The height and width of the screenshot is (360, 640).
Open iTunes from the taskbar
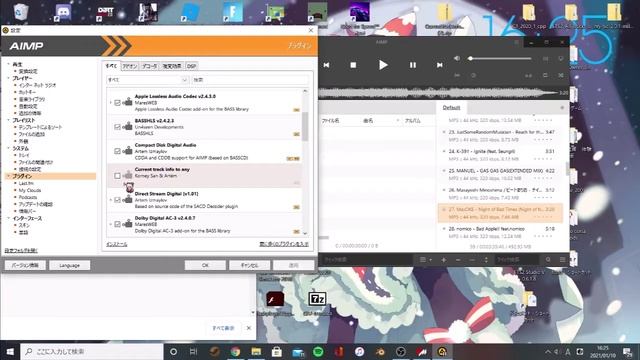[x=360, y=351]
